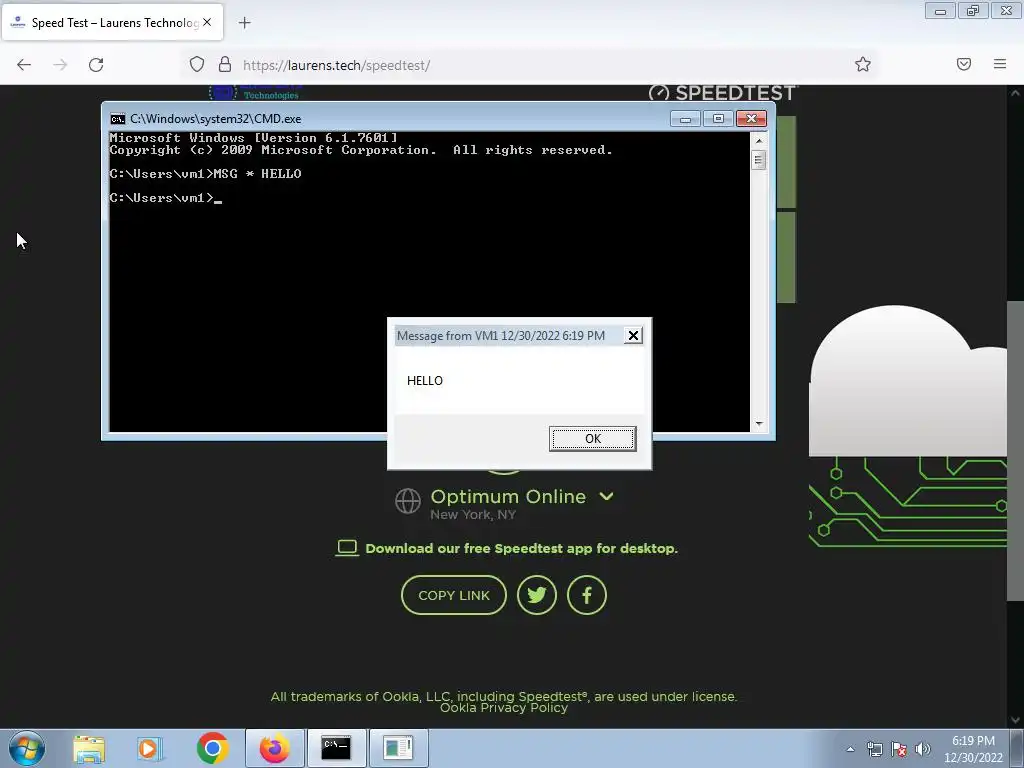Show hidden system tray icons
The image size is (1024, 768).
tap(850, 749)
